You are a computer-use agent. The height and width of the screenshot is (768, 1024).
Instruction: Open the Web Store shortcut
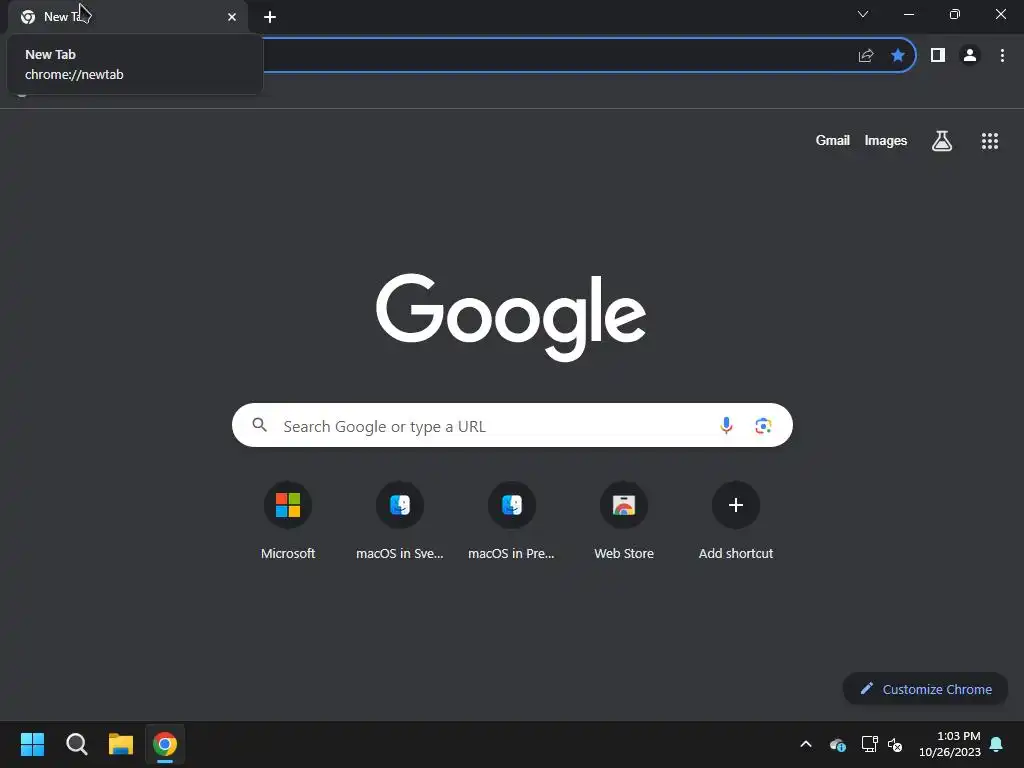coord(624,520)
